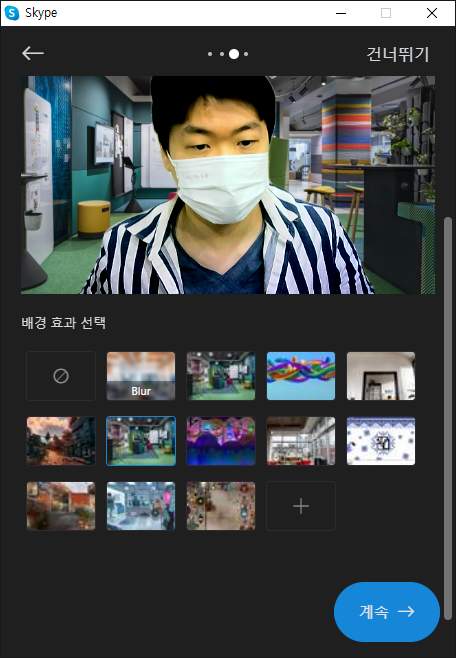
Task: Select the no background effect option
Action: (61, 376)
